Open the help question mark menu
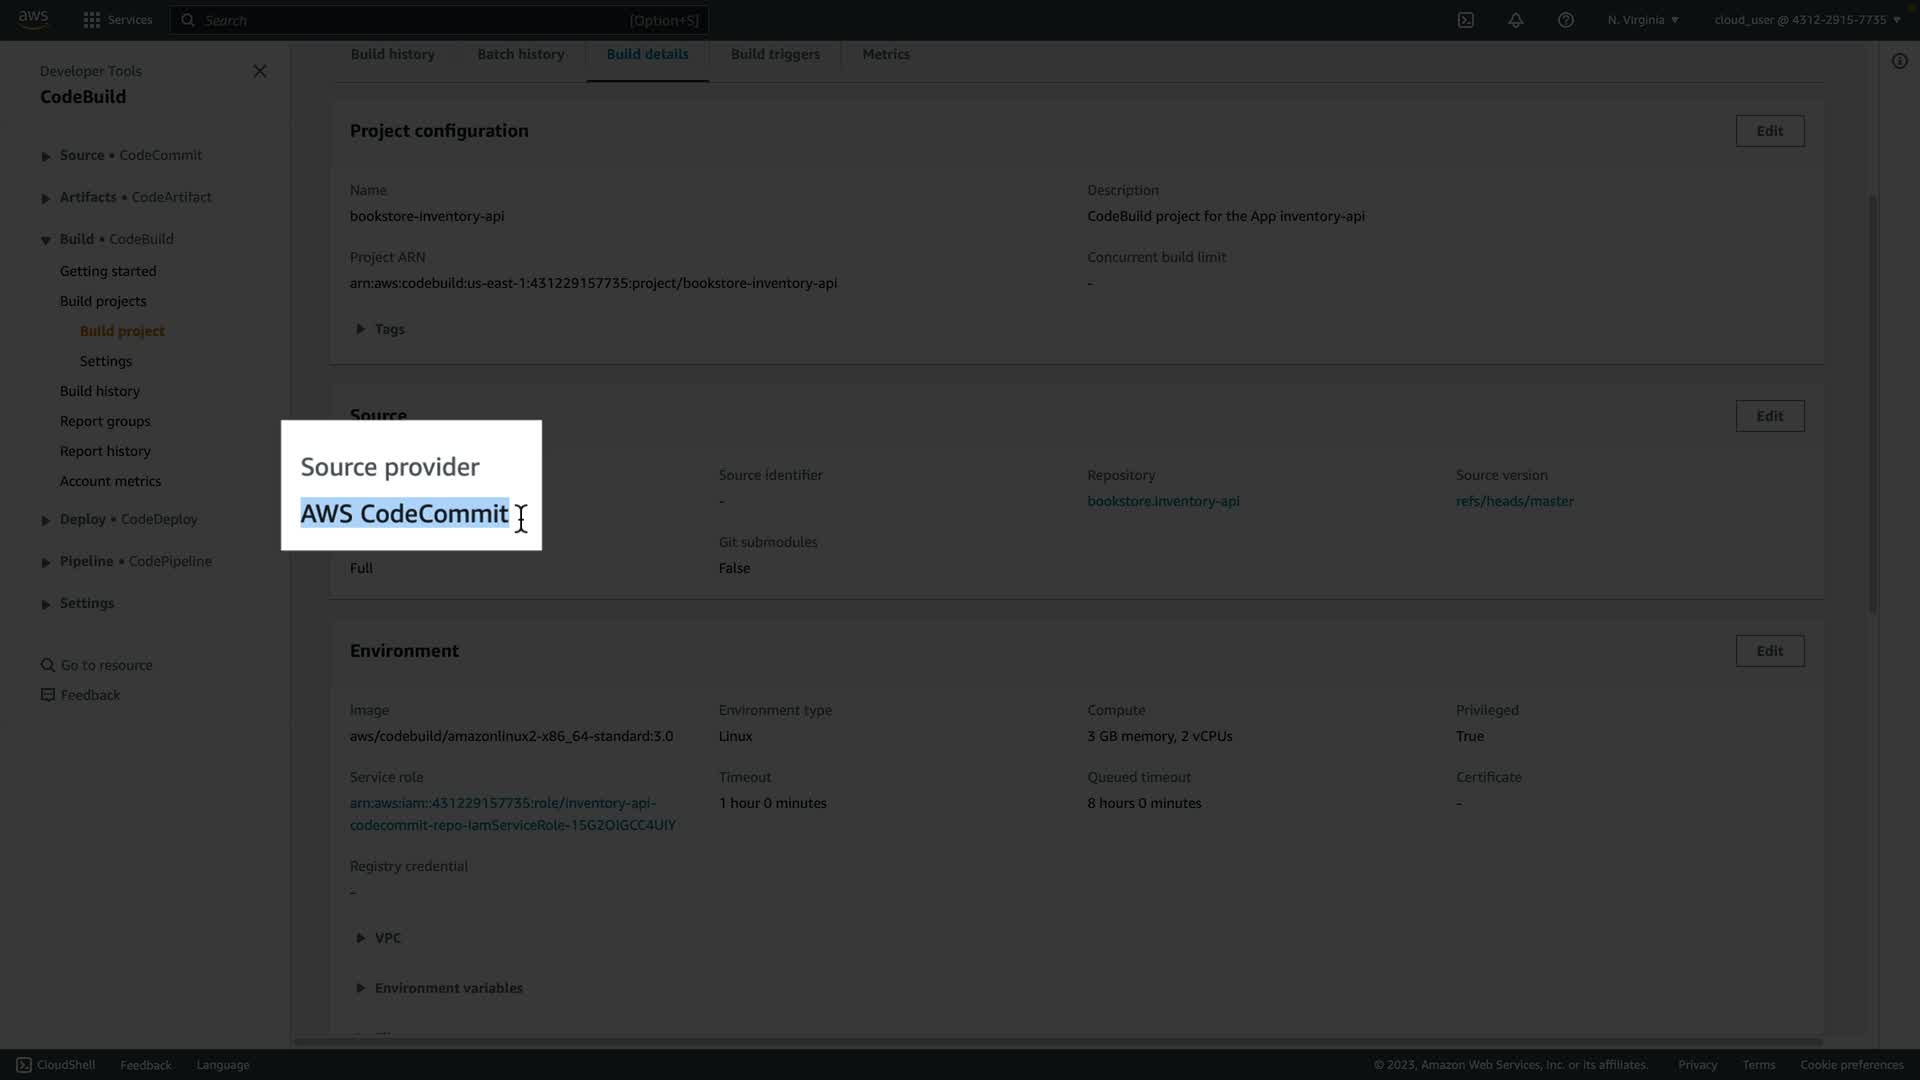Image resolution: width=1920 pixels, height=1080 pixels. (1565, 20)
